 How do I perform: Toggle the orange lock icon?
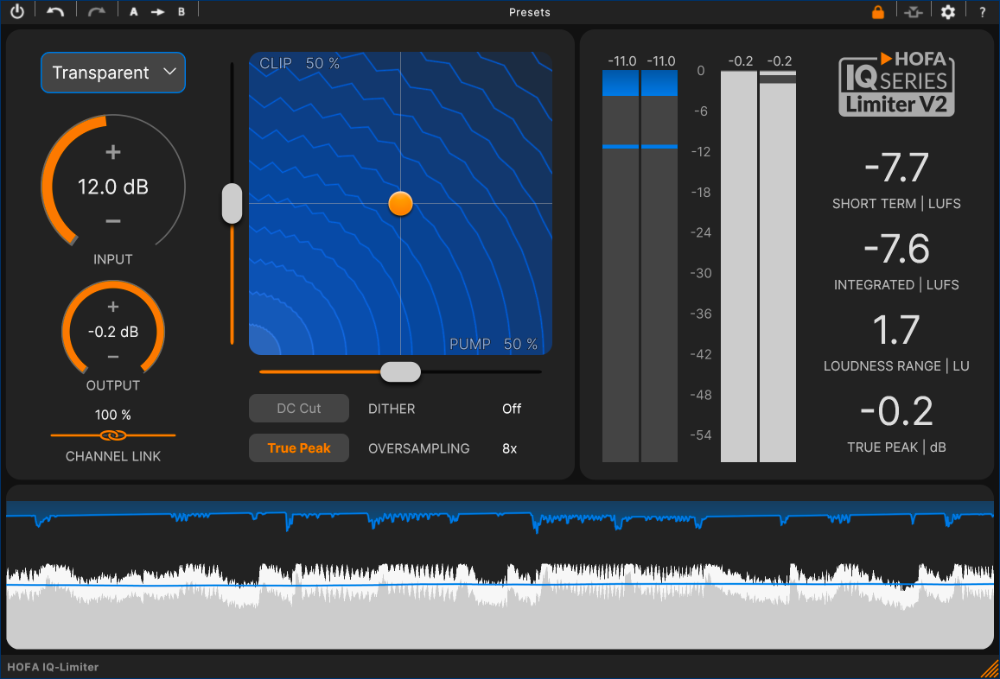click(x=878, y=11)
